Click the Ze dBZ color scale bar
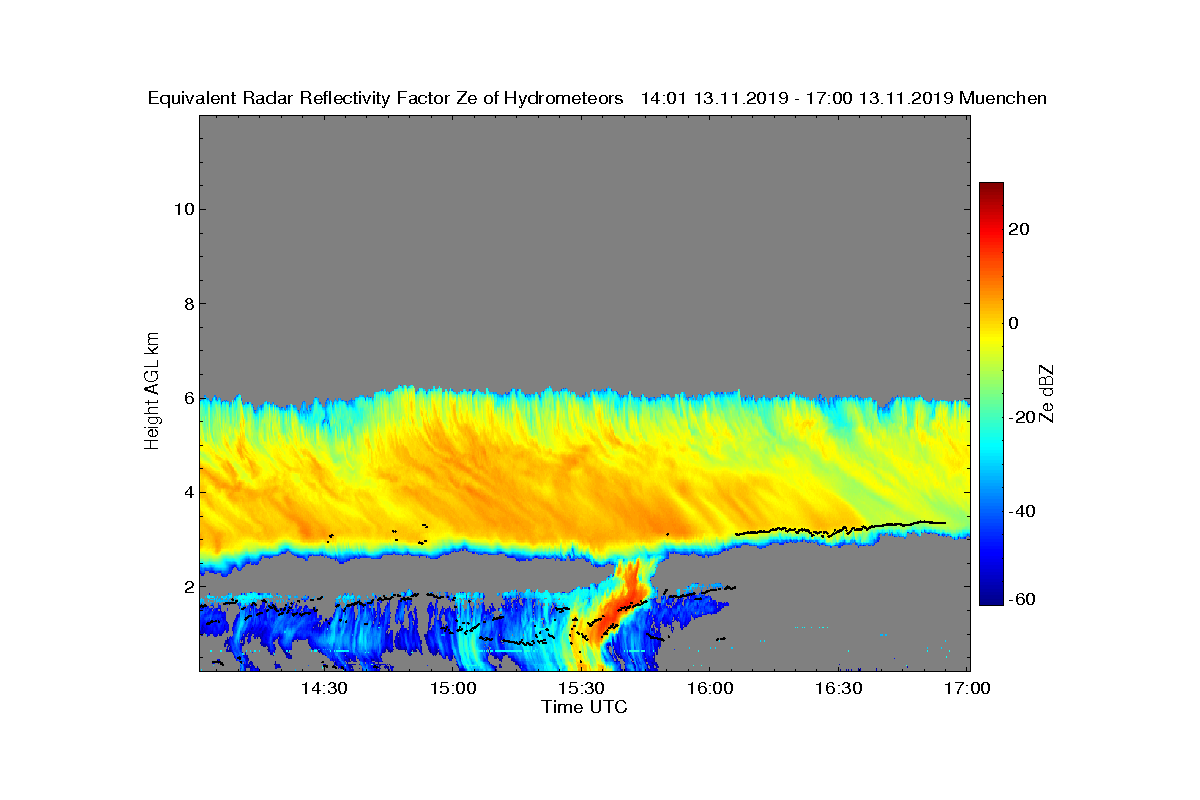 (x=991, y=394)
